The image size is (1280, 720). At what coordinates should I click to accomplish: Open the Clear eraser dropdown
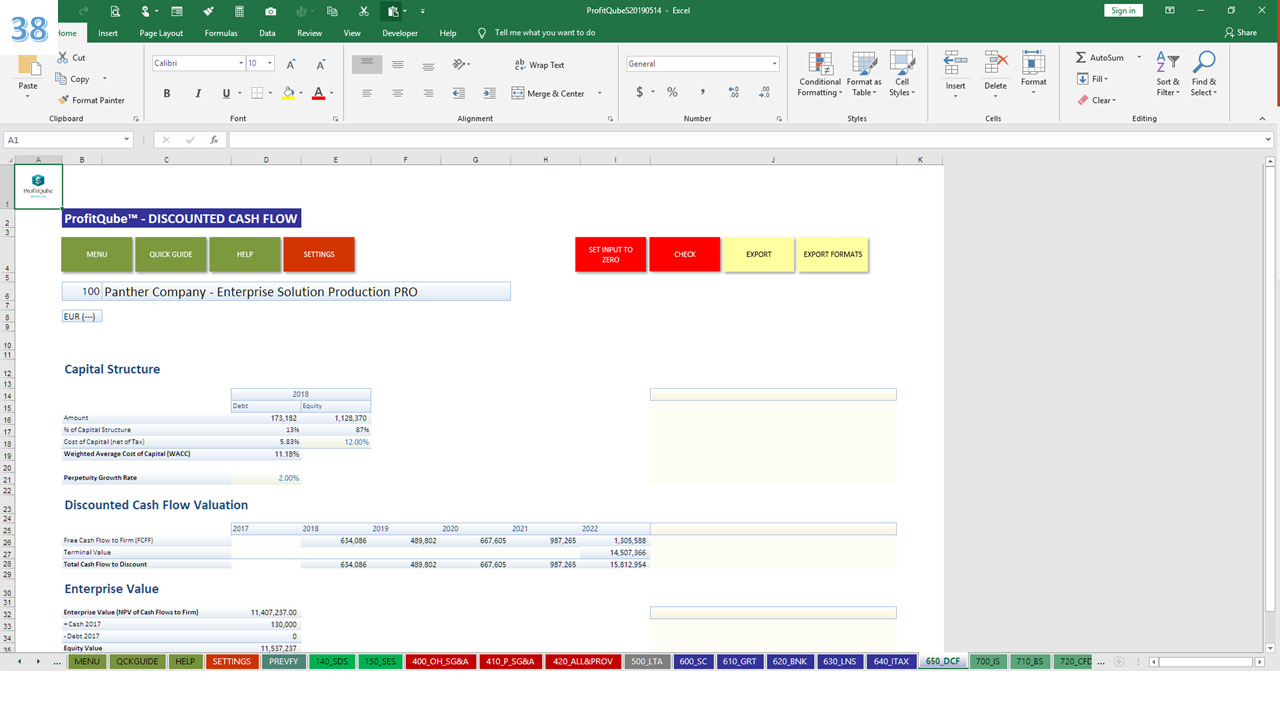[1096, 100]
